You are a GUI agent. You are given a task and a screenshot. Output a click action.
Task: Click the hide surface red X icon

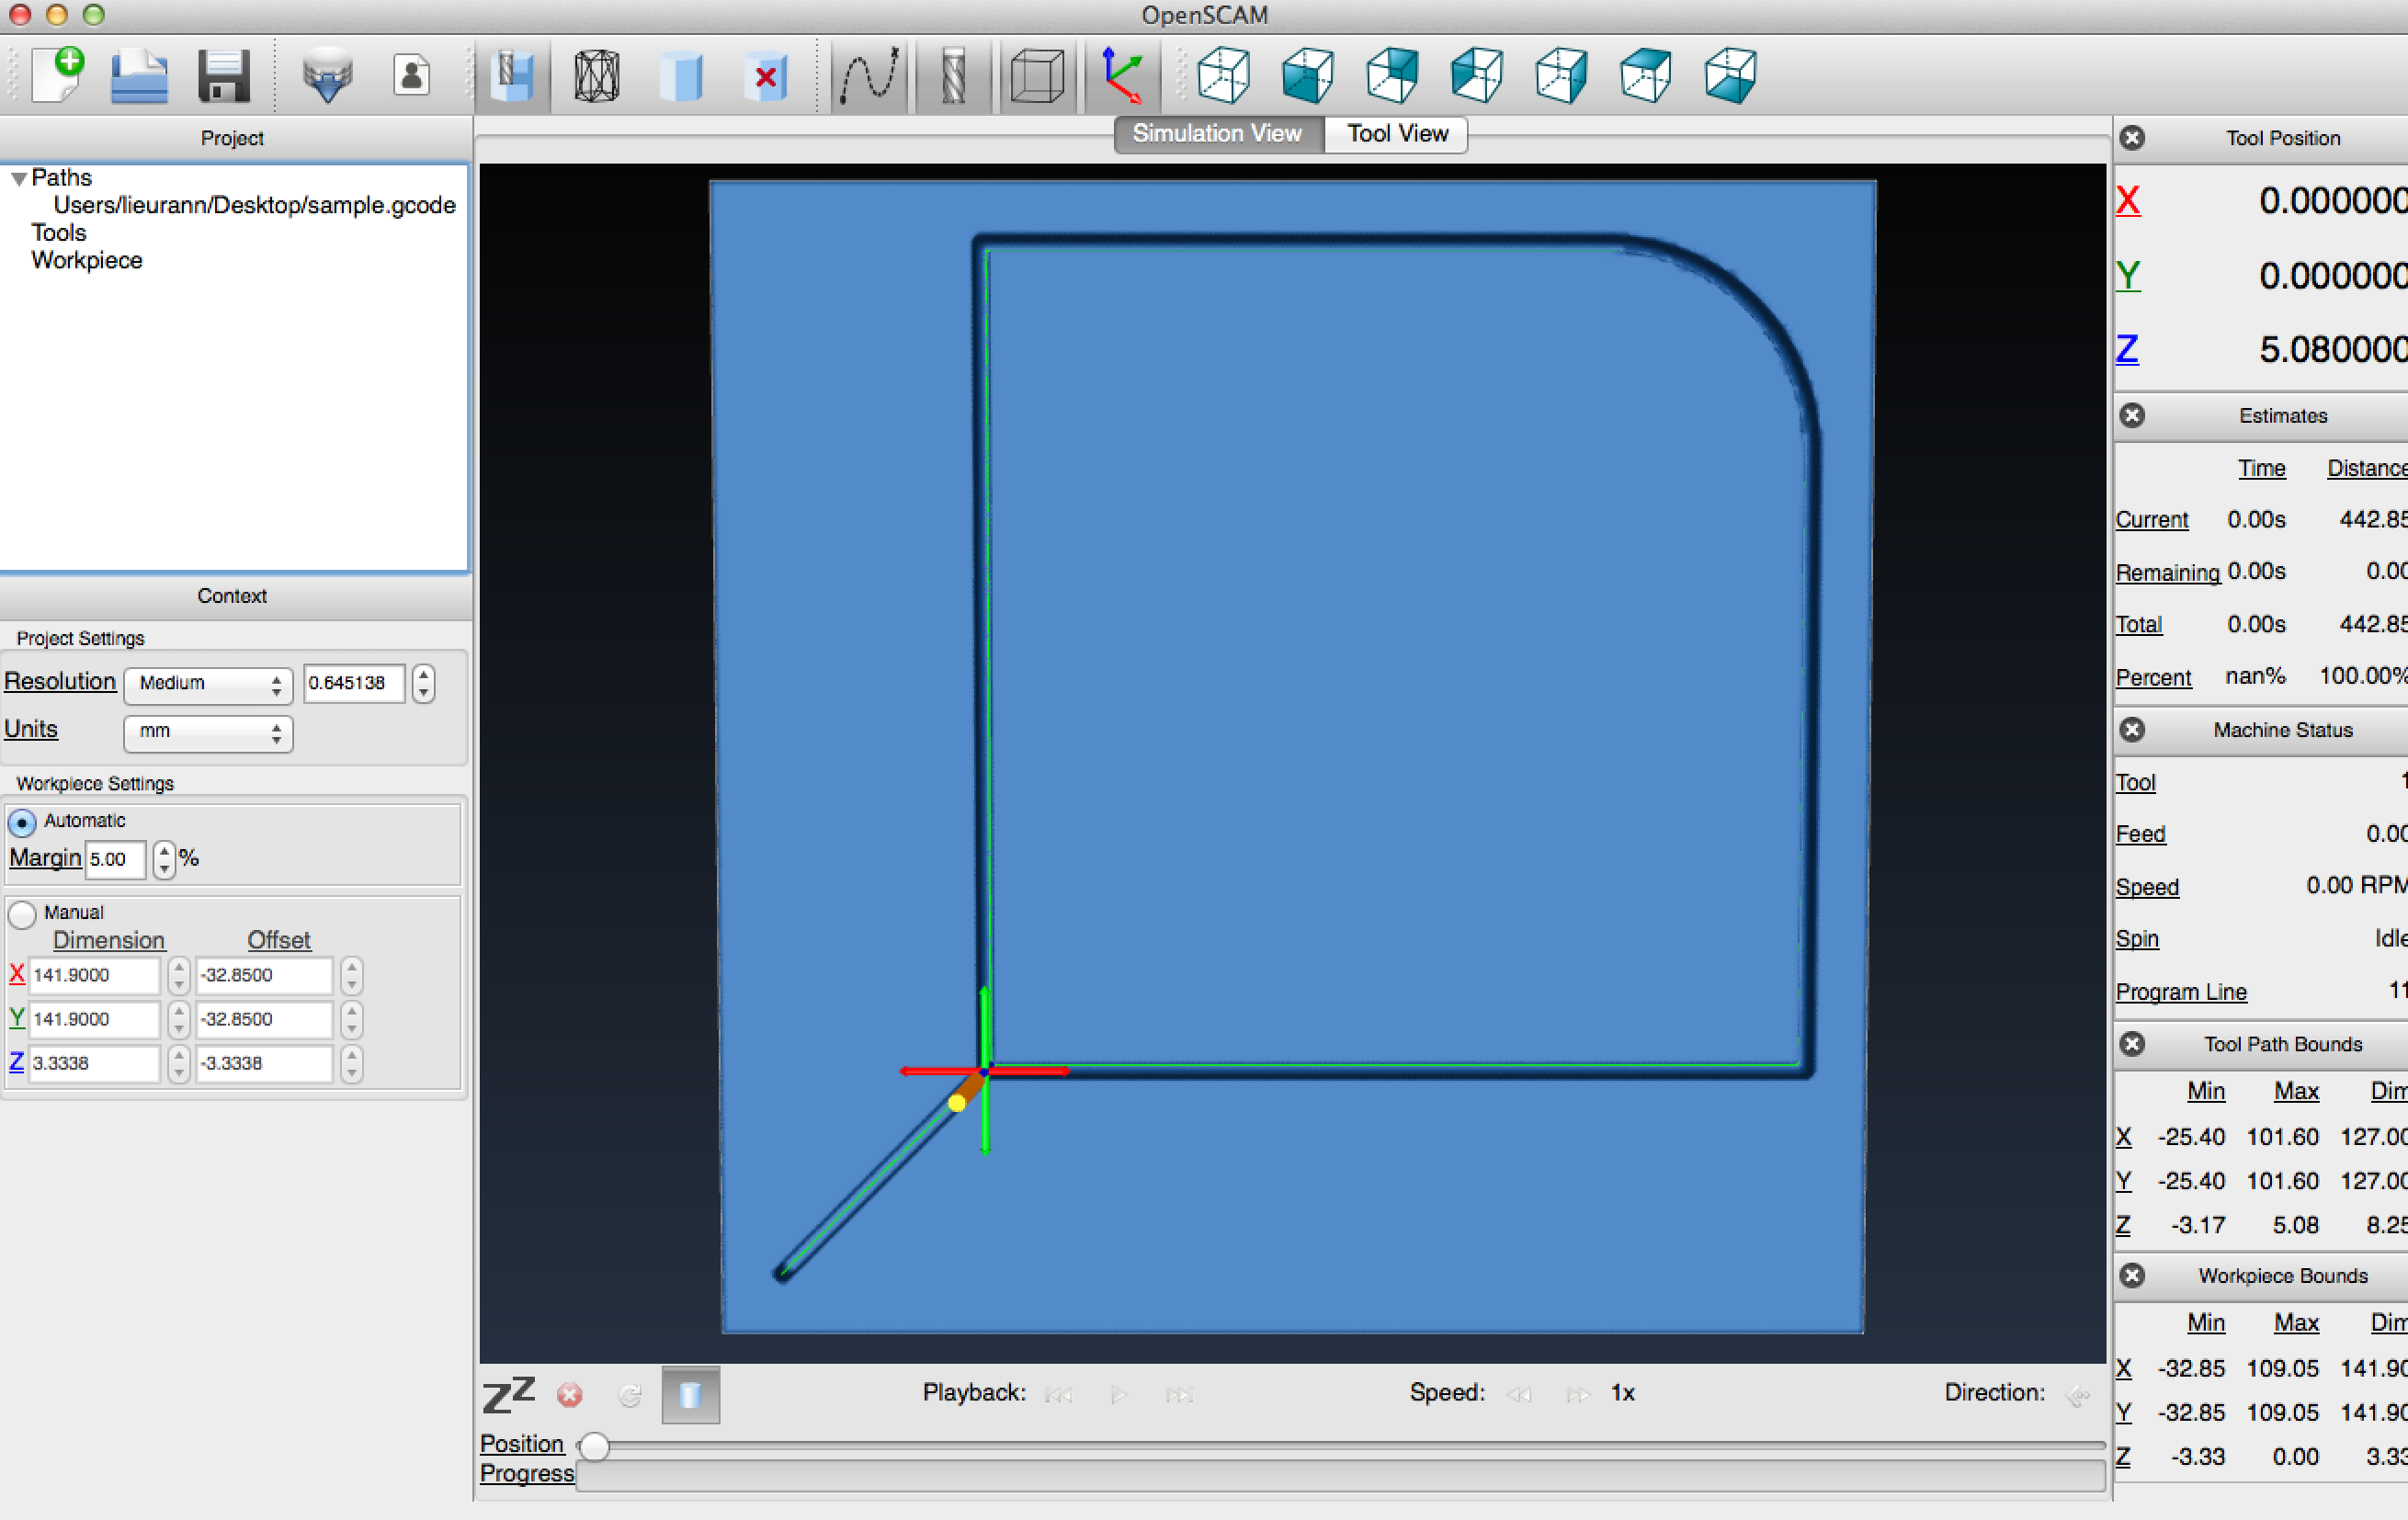tap(766, 76)
